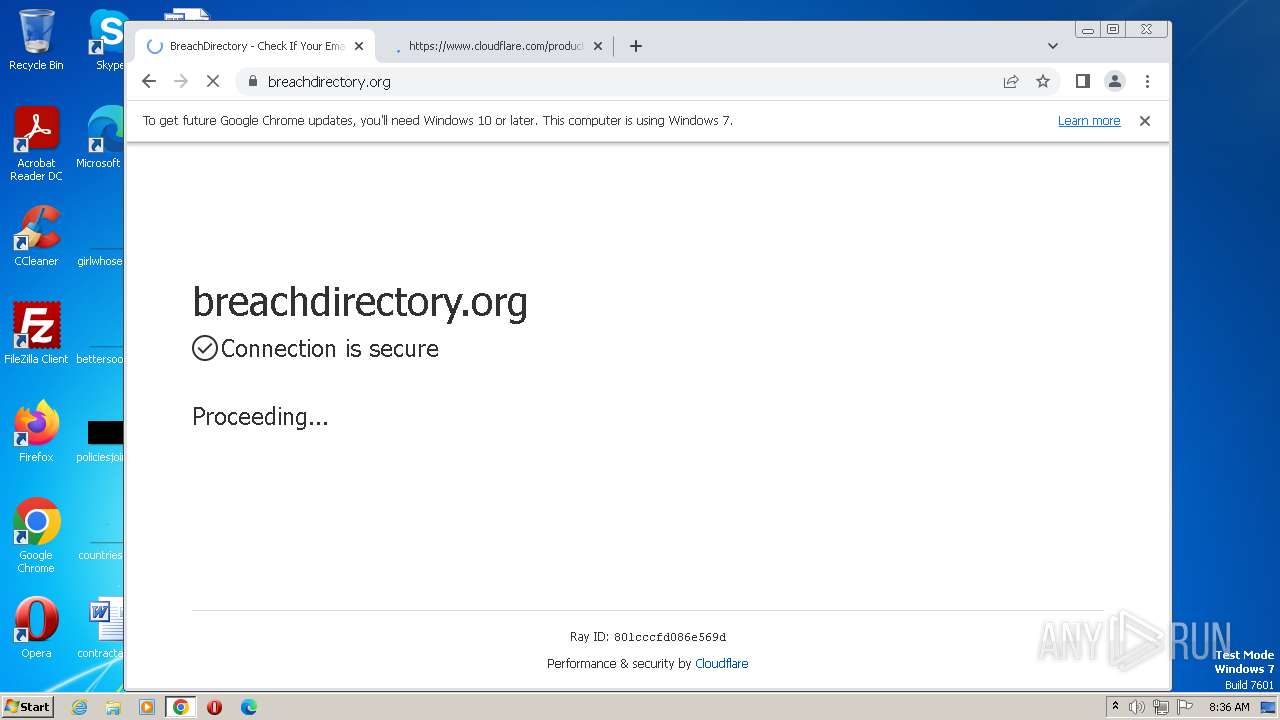Open Opera desktop icon
The height and width of the screenshot is (720, 1280).
tap(36, 628)
